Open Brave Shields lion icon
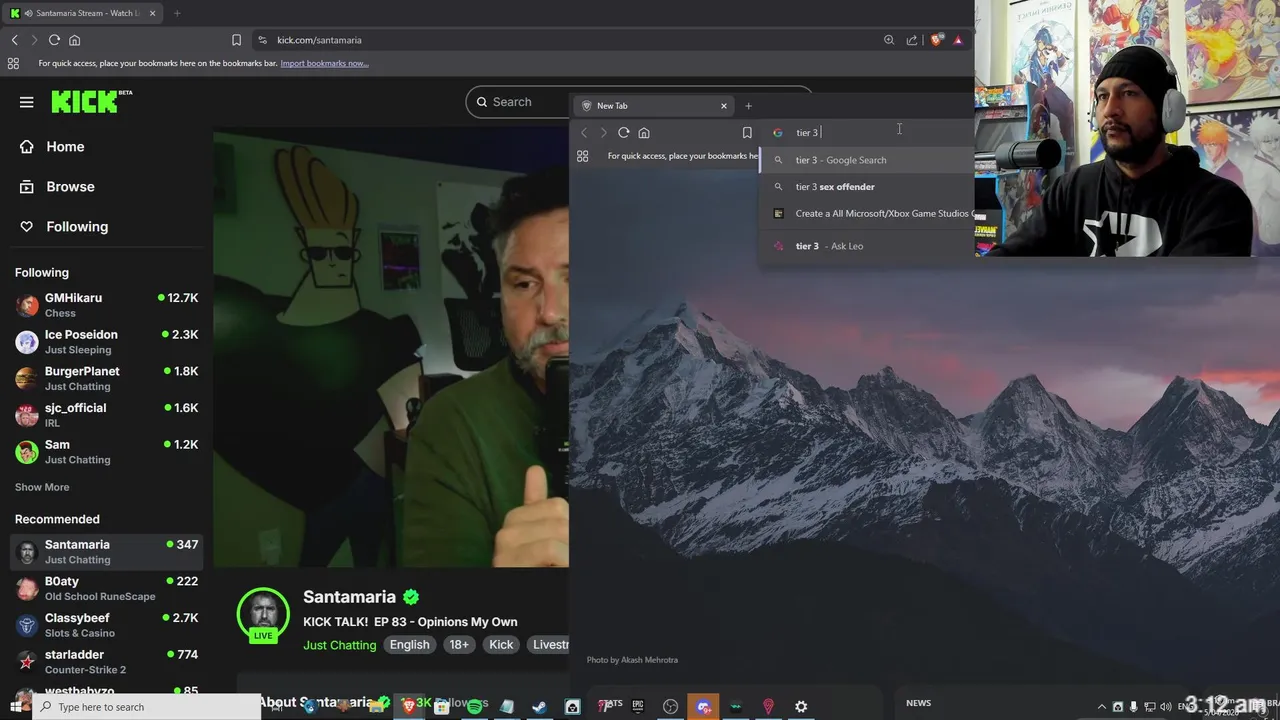The image size is (1280, 720). pos(936,40)
